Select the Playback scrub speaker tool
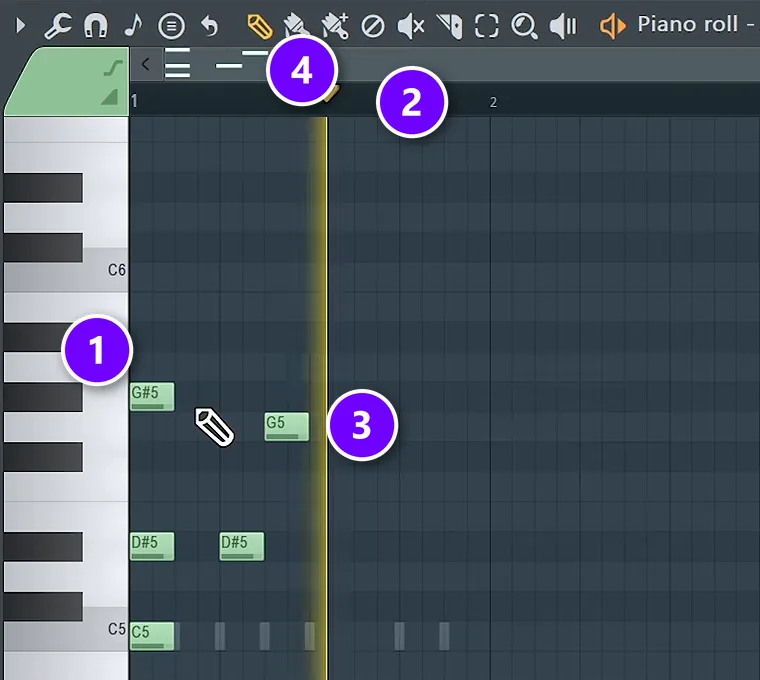The width and height of the screenshot is (760, 680). pos(563,26)
